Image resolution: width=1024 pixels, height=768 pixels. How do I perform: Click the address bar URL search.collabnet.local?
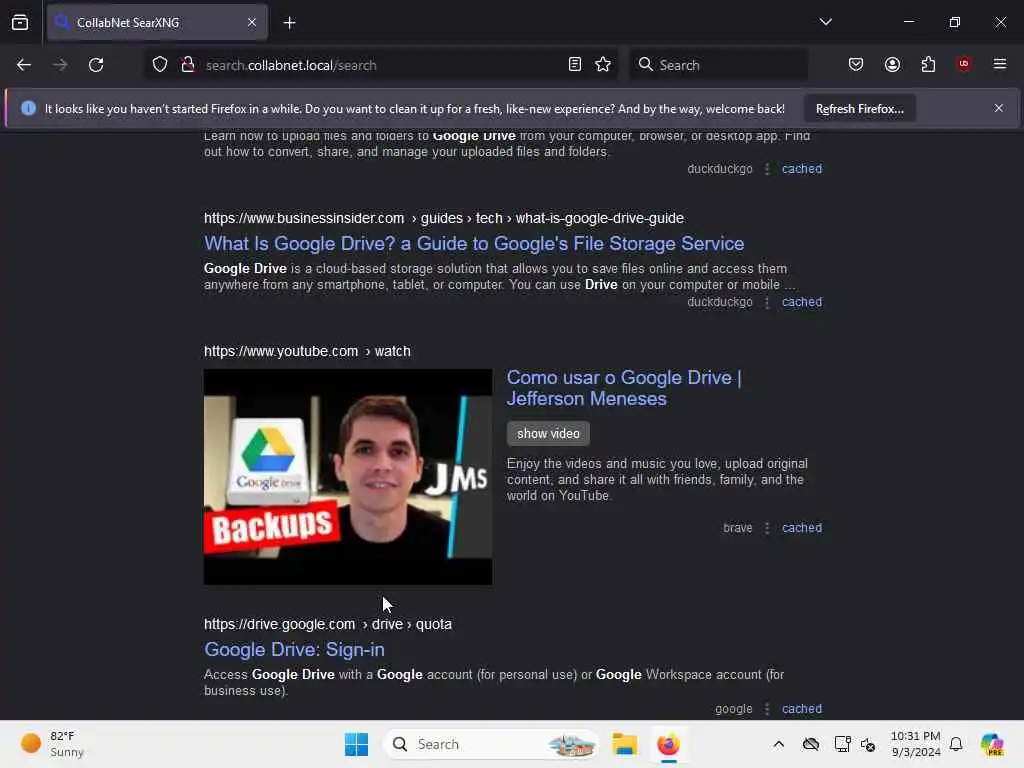click(291, 65)
